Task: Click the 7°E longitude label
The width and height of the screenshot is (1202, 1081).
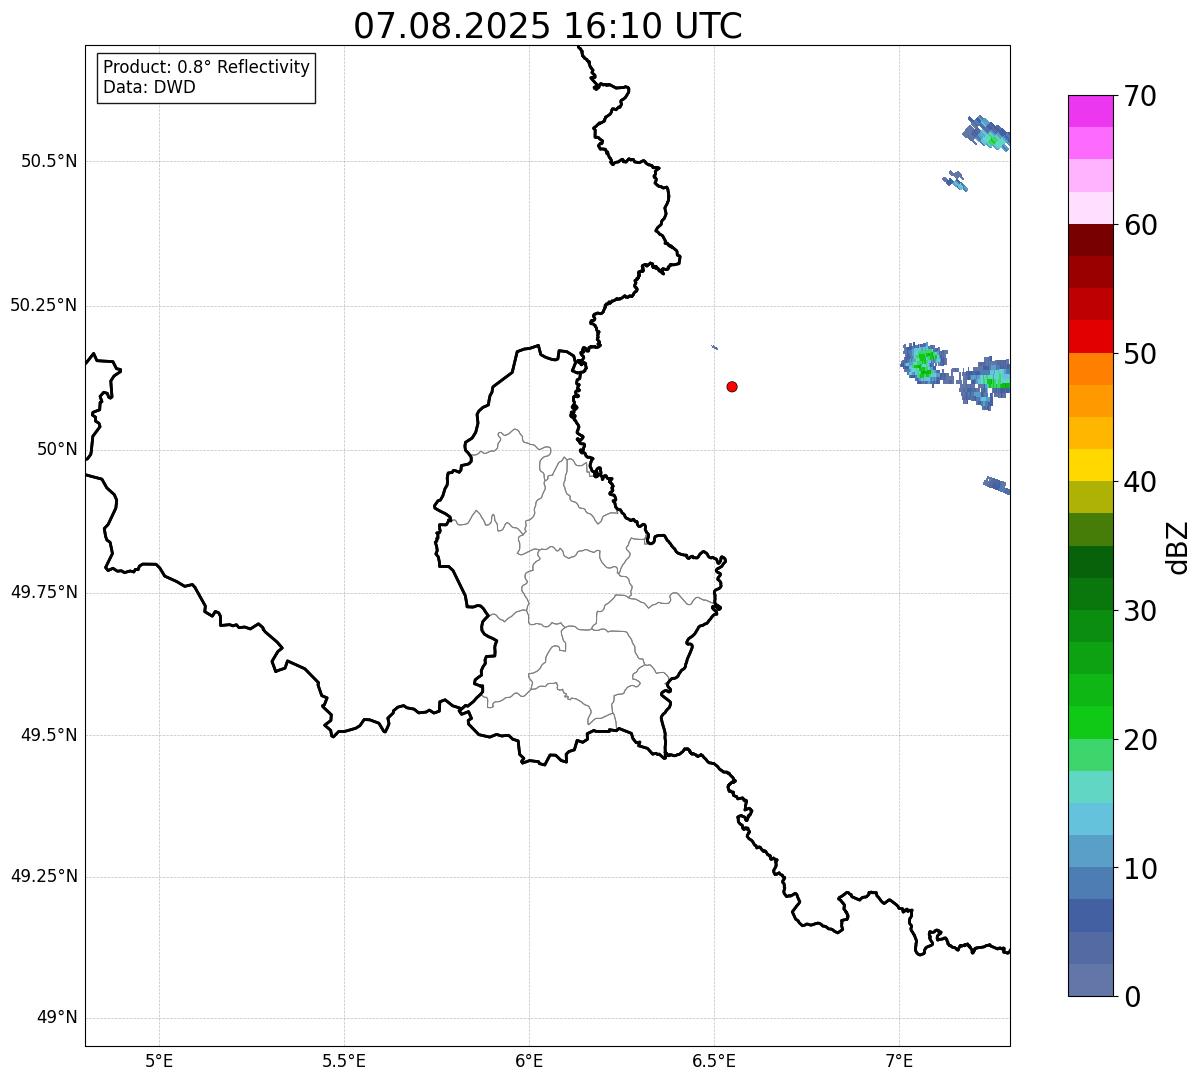Action: click(x=899, y=1060)
